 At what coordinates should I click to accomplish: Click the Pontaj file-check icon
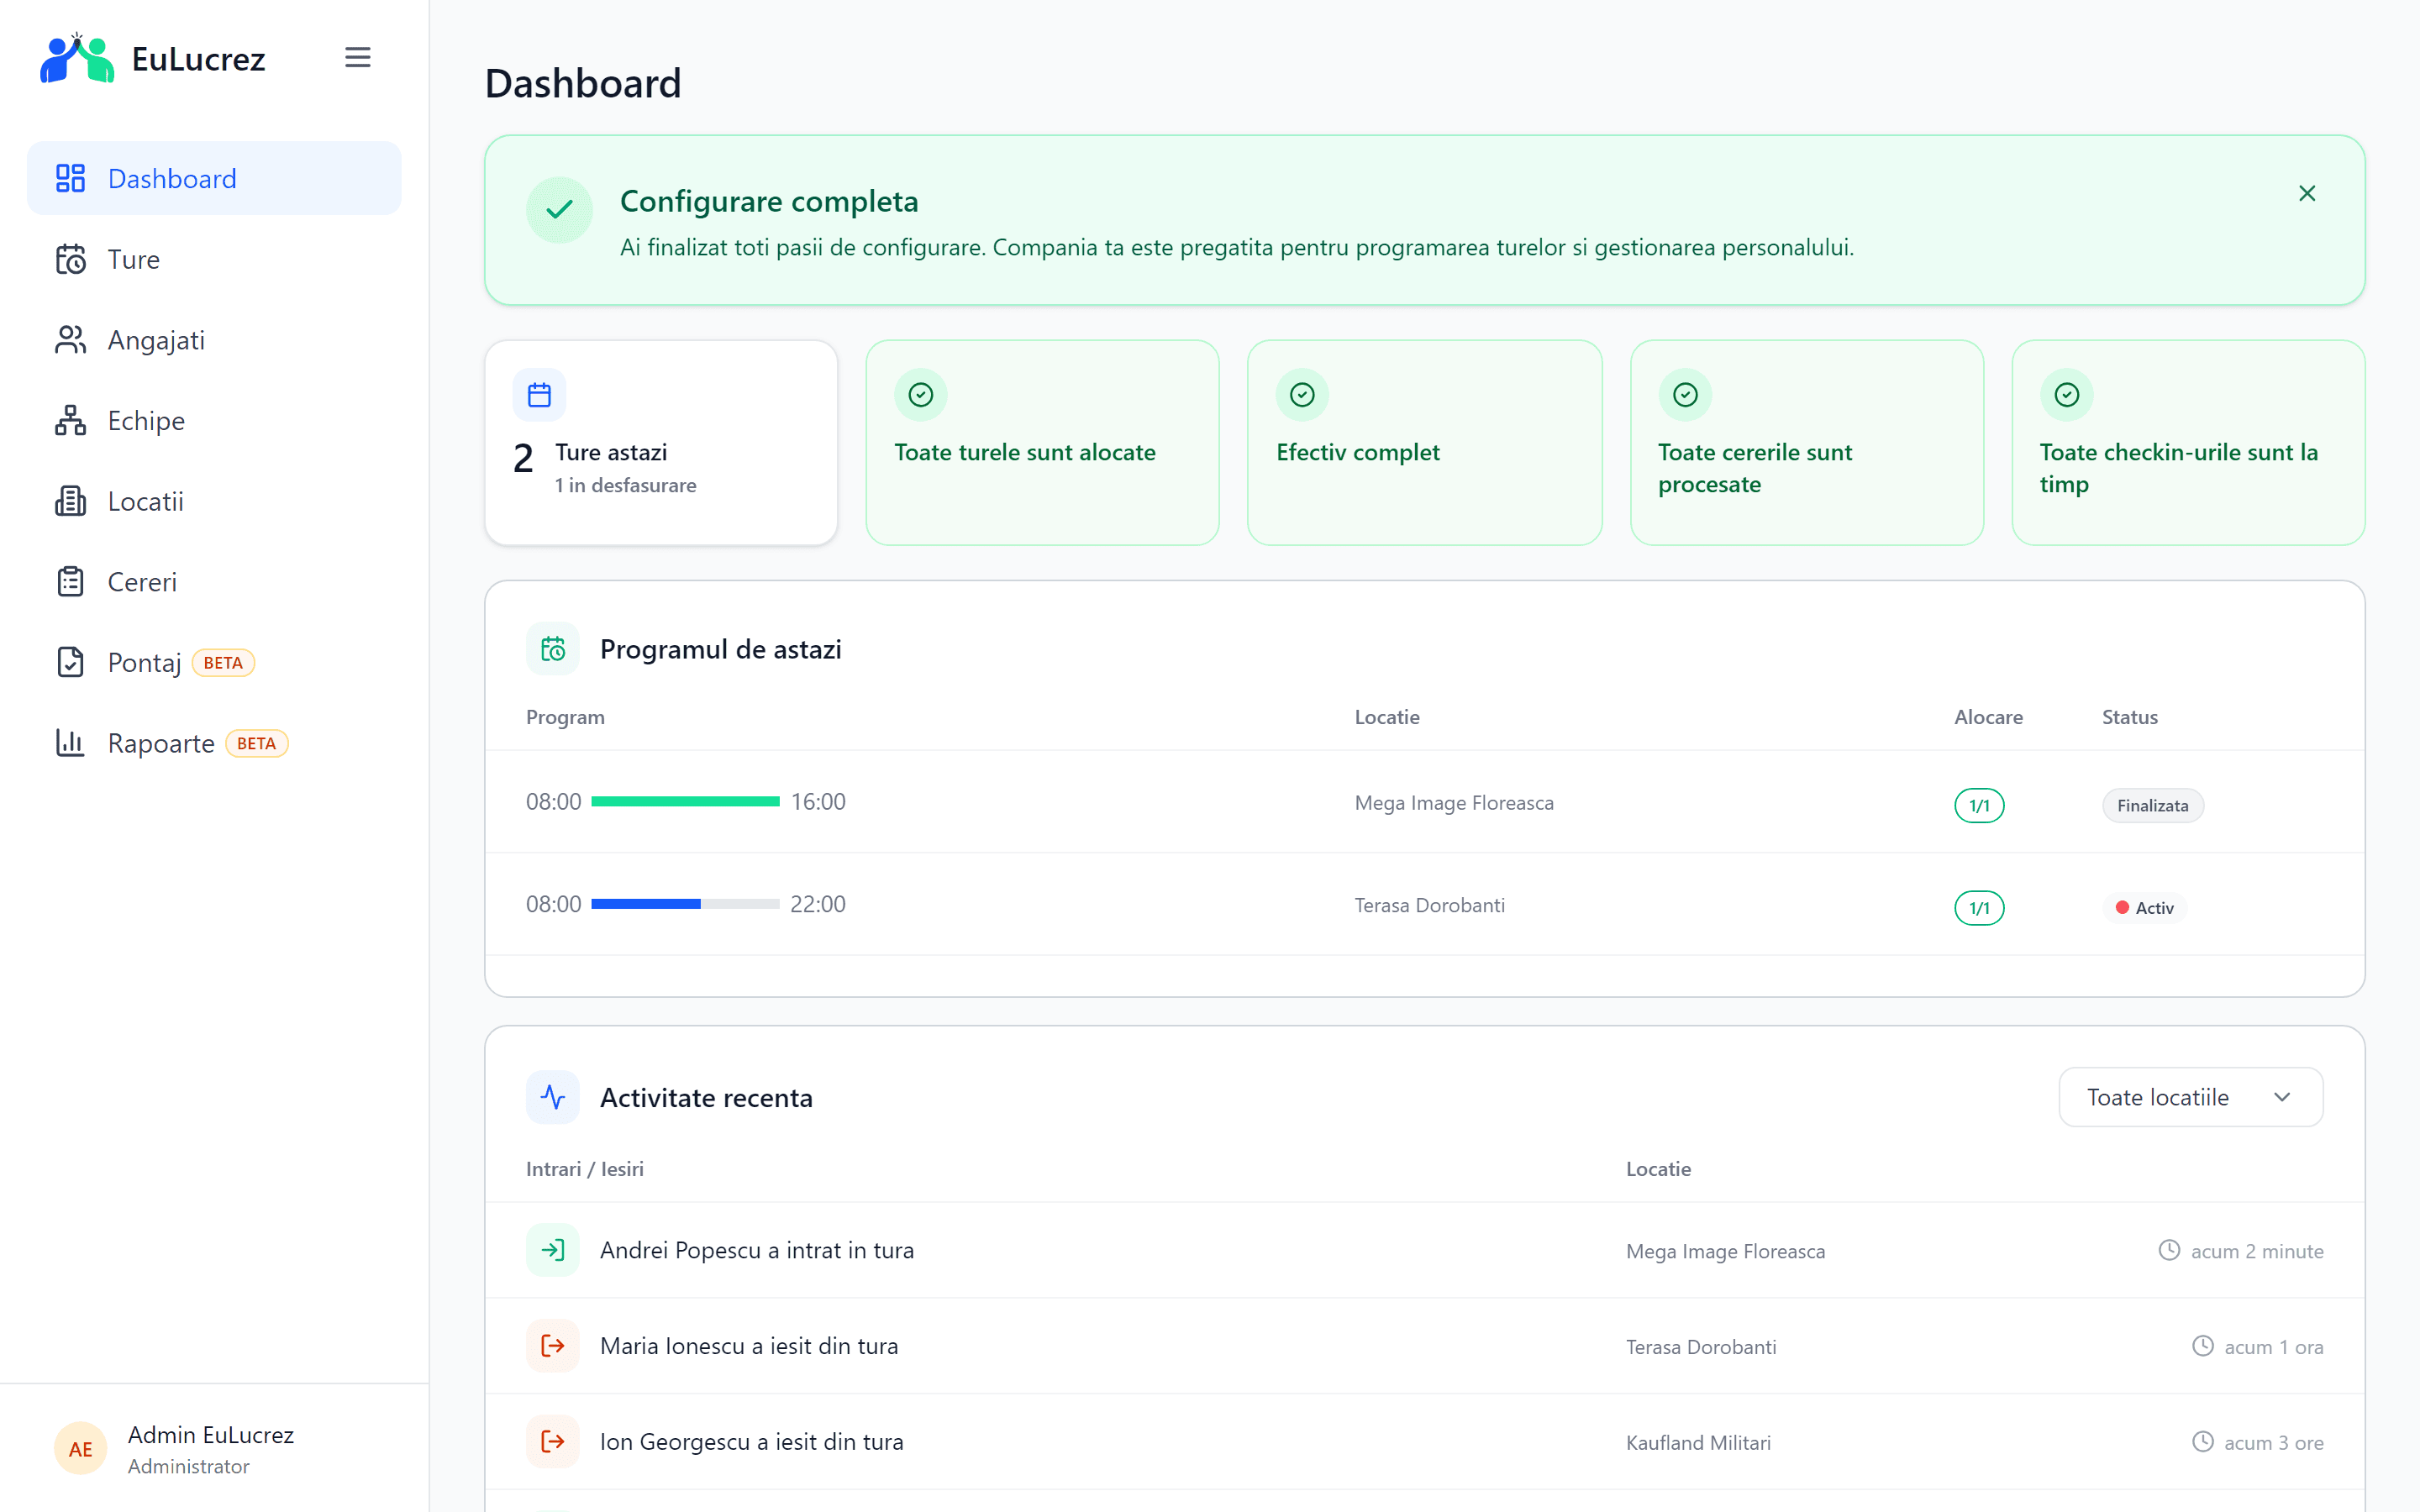pos(70,662)
